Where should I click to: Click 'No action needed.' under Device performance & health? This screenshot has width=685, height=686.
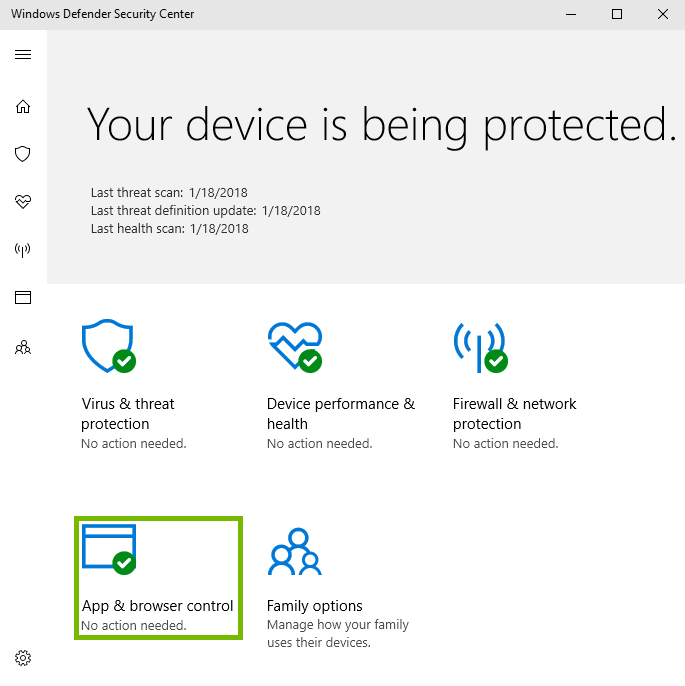320,444
